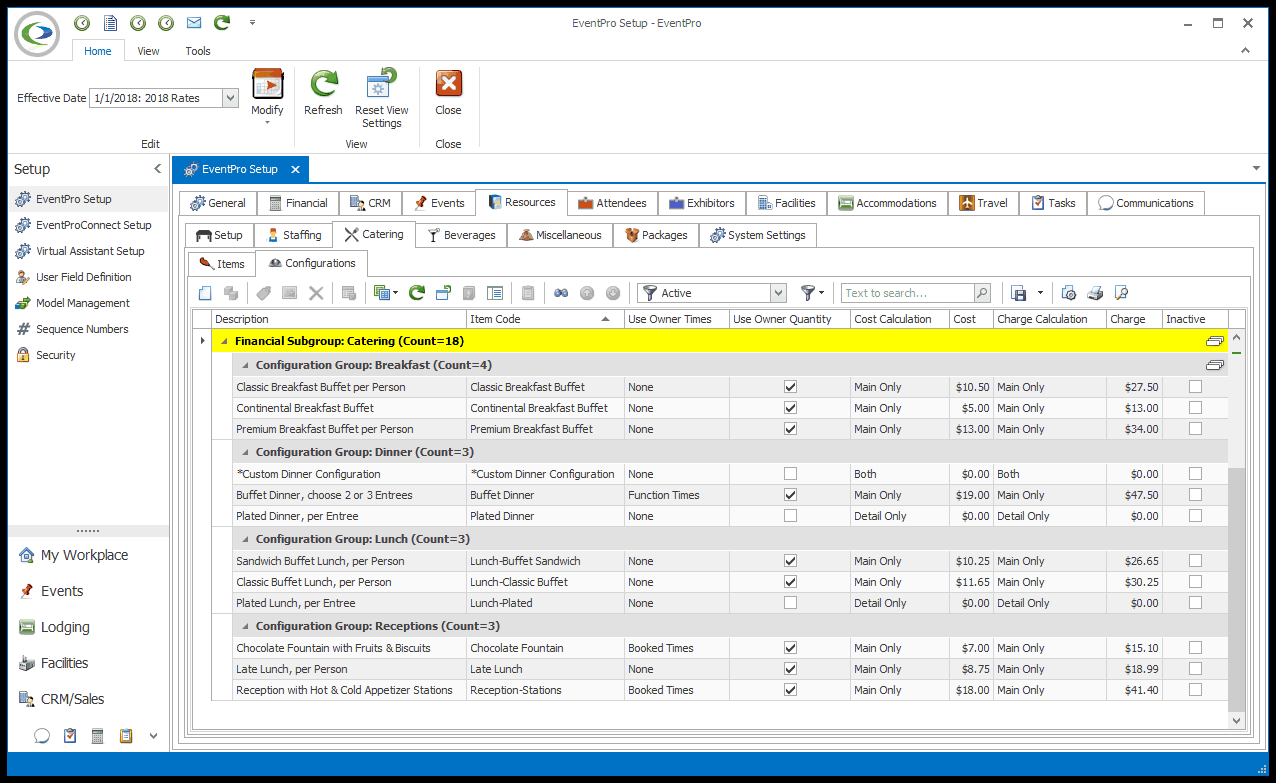Viewport: 1276px width, 783px height.
Task: Open the funnel filter options dropdown
Action: click(x=813, y=293)
